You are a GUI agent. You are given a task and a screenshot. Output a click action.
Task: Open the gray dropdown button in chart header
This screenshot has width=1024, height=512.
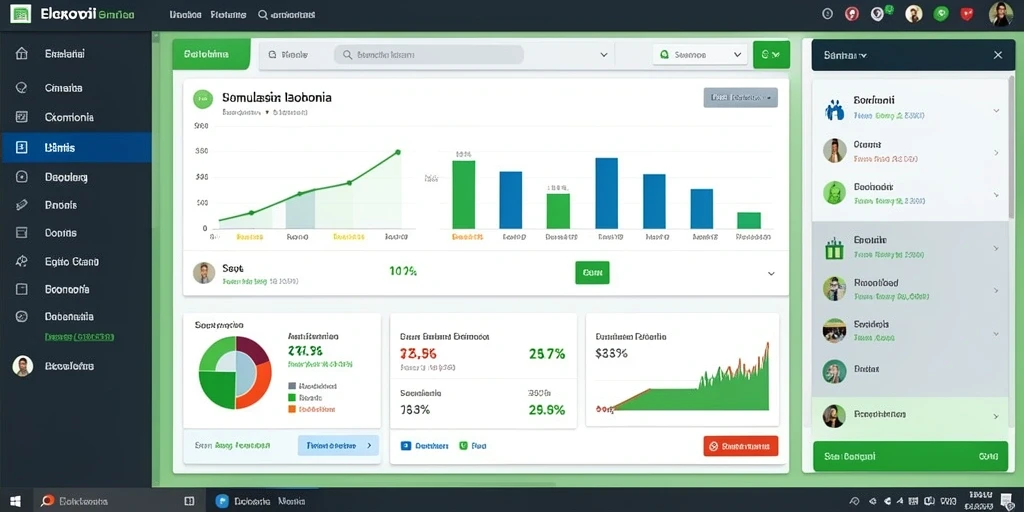point(741,97)
